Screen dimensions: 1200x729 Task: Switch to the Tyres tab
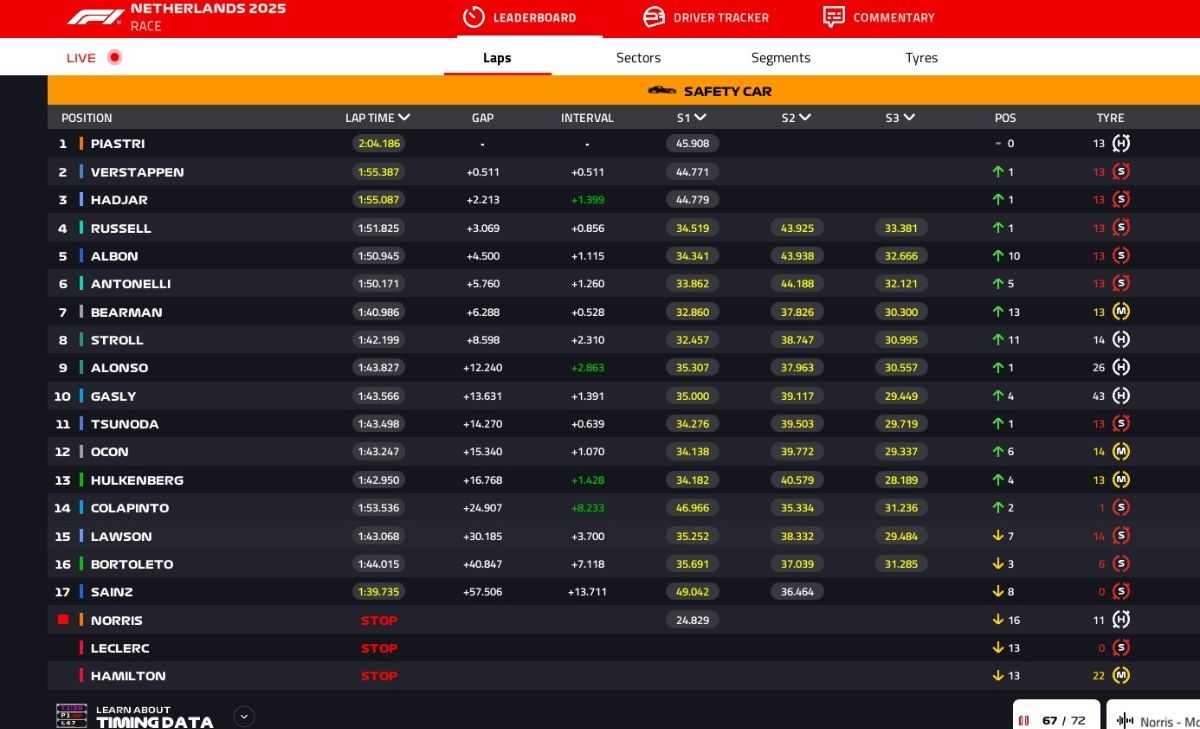[x=921, y=58]
